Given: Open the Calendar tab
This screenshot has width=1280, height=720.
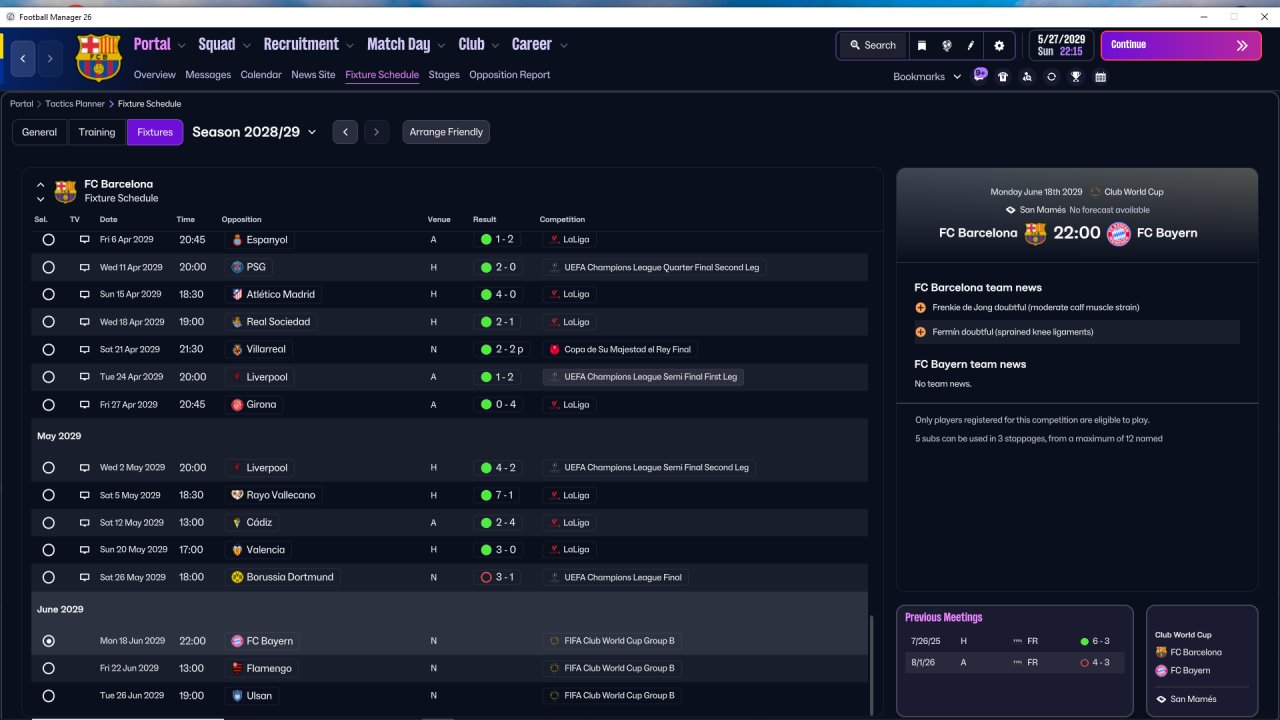Looking at the screenshot, I should (261, 75).
